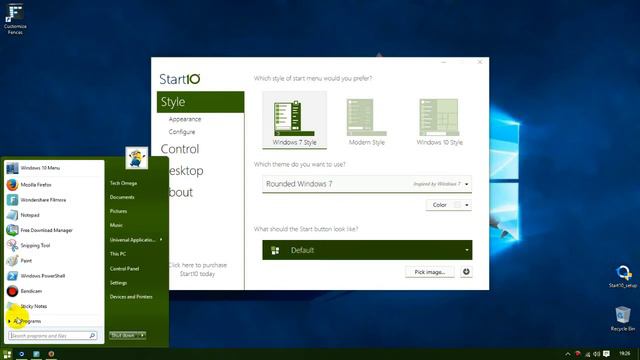
Task: Close the Start10 window
Action: pyautogui.click(x=480, y=62)
